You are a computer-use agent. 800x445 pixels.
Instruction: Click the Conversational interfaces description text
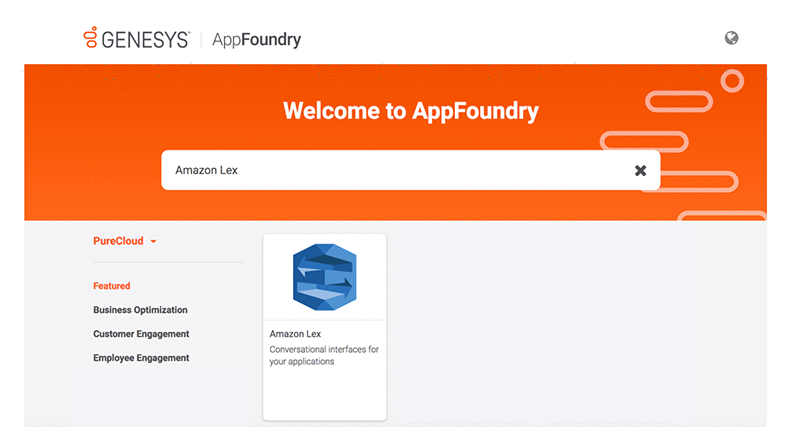[x=324, y=355]
